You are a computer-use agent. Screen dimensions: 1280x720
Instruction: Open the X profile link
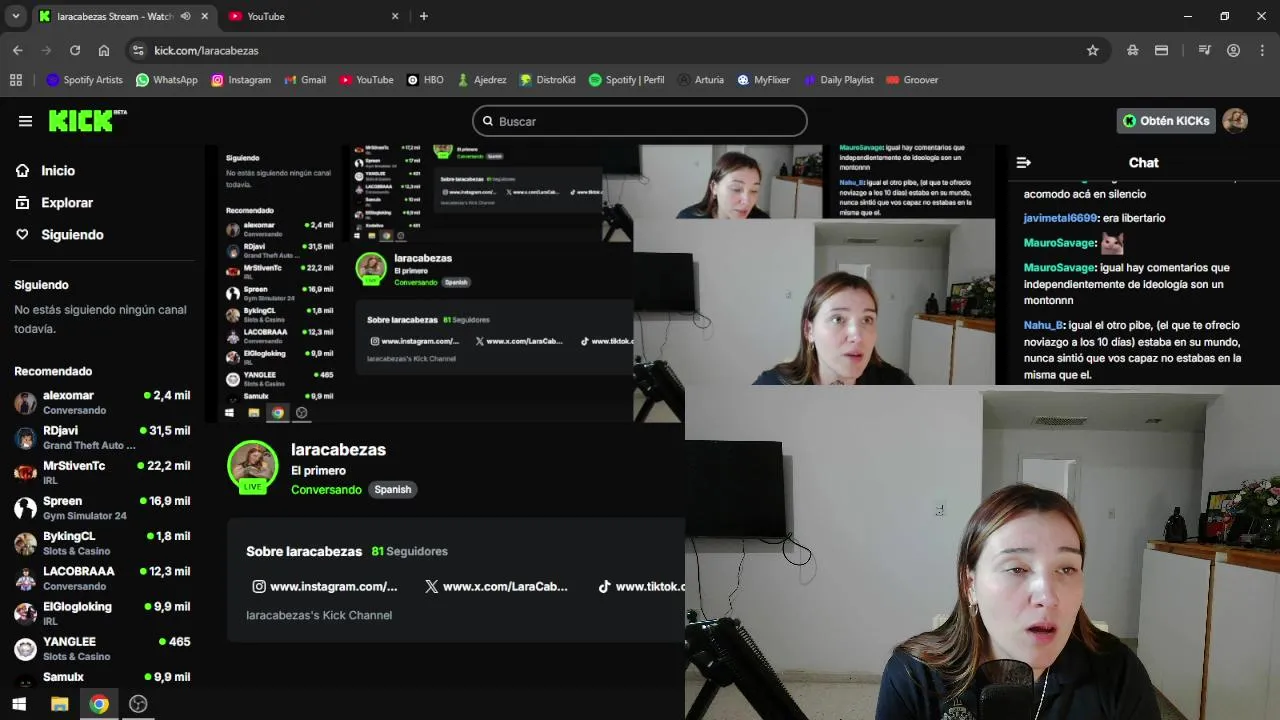pyautogui.click(x=496, y=587)
